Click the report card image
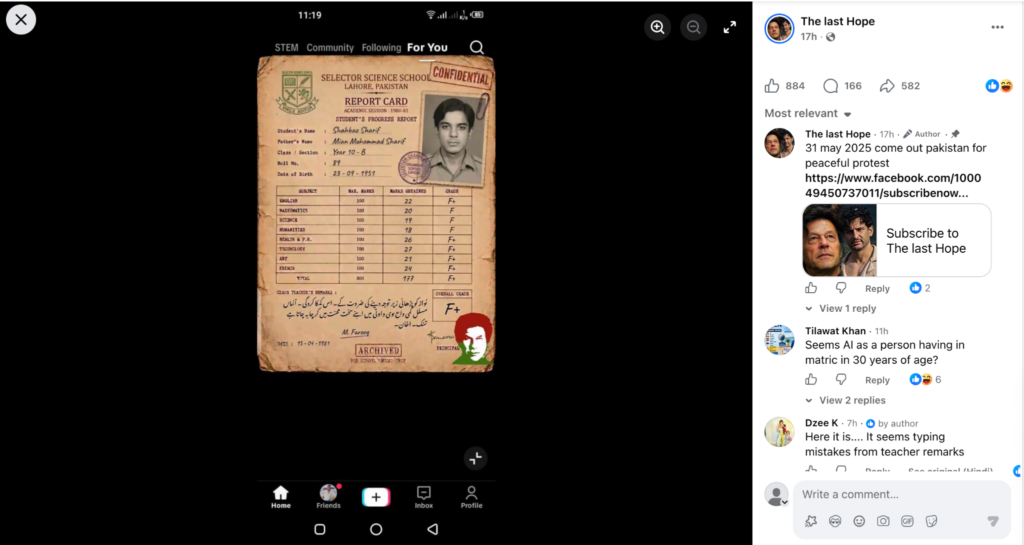 click(x=376, y=213)
